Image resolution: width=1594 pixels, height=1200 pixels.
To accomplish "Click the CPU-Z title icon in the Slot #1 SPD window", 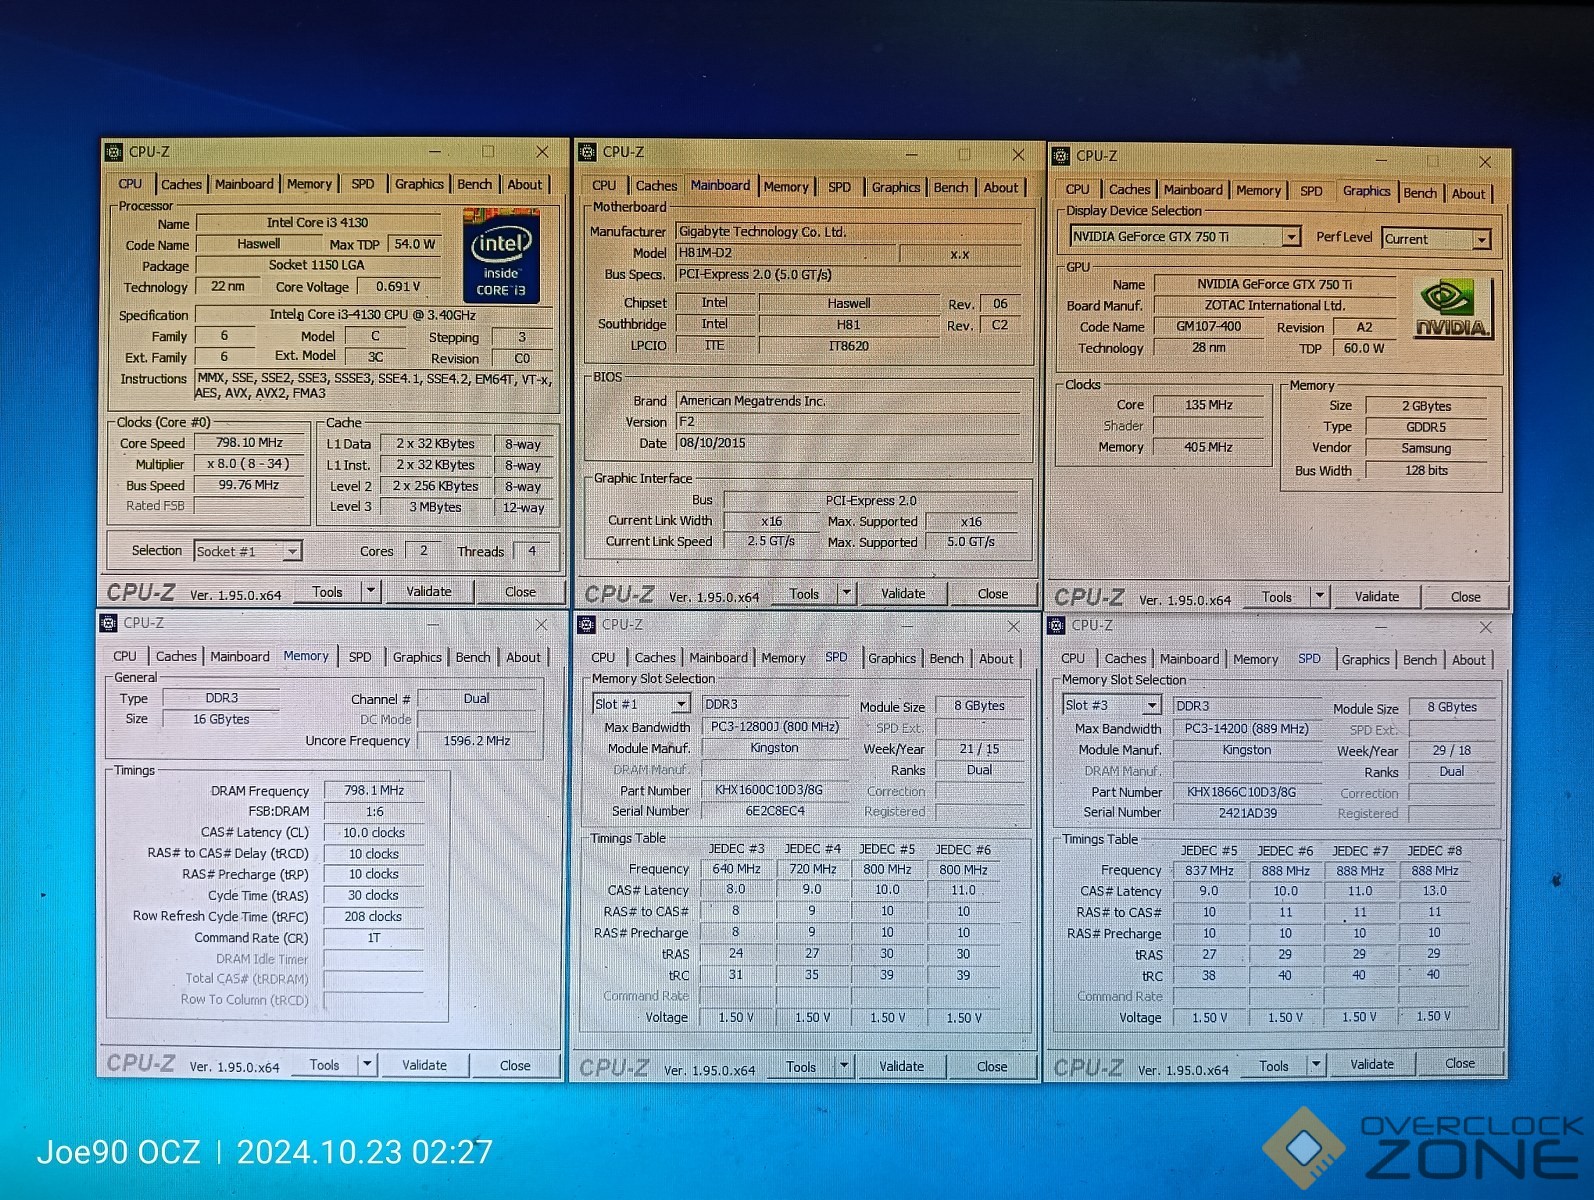I will (587, 625).
